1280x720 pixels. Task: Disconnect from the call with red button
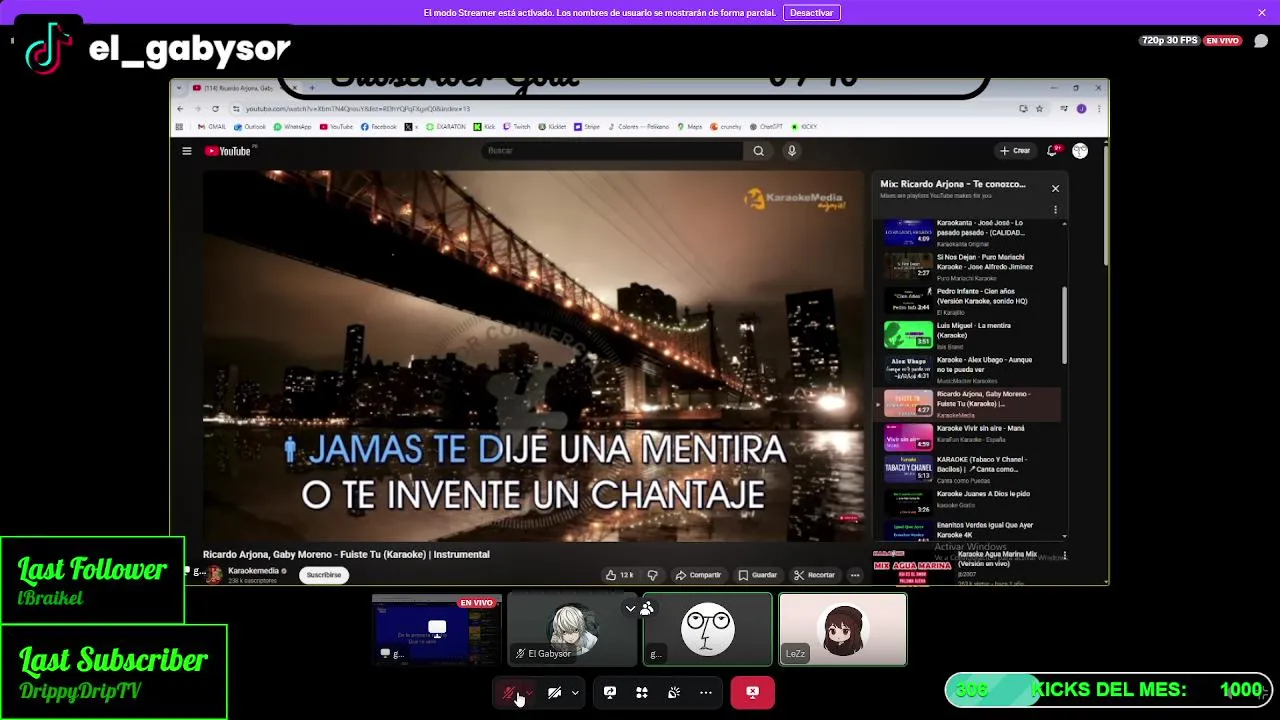752,692
